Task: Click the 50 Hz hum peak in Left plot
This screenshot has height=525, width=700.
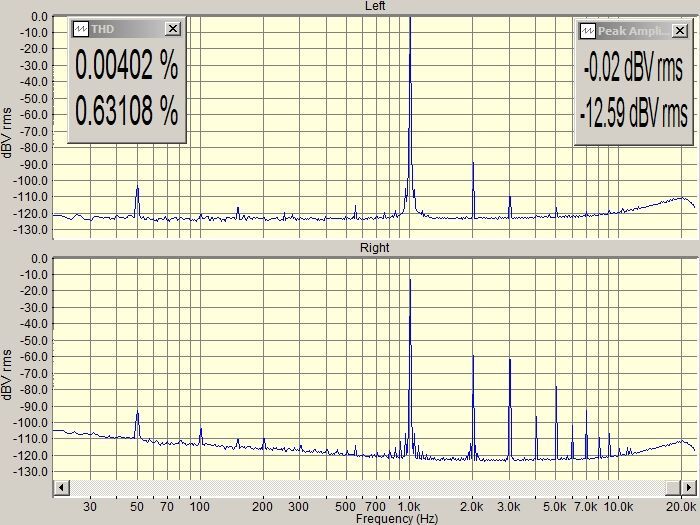Action: pos(138,201)
